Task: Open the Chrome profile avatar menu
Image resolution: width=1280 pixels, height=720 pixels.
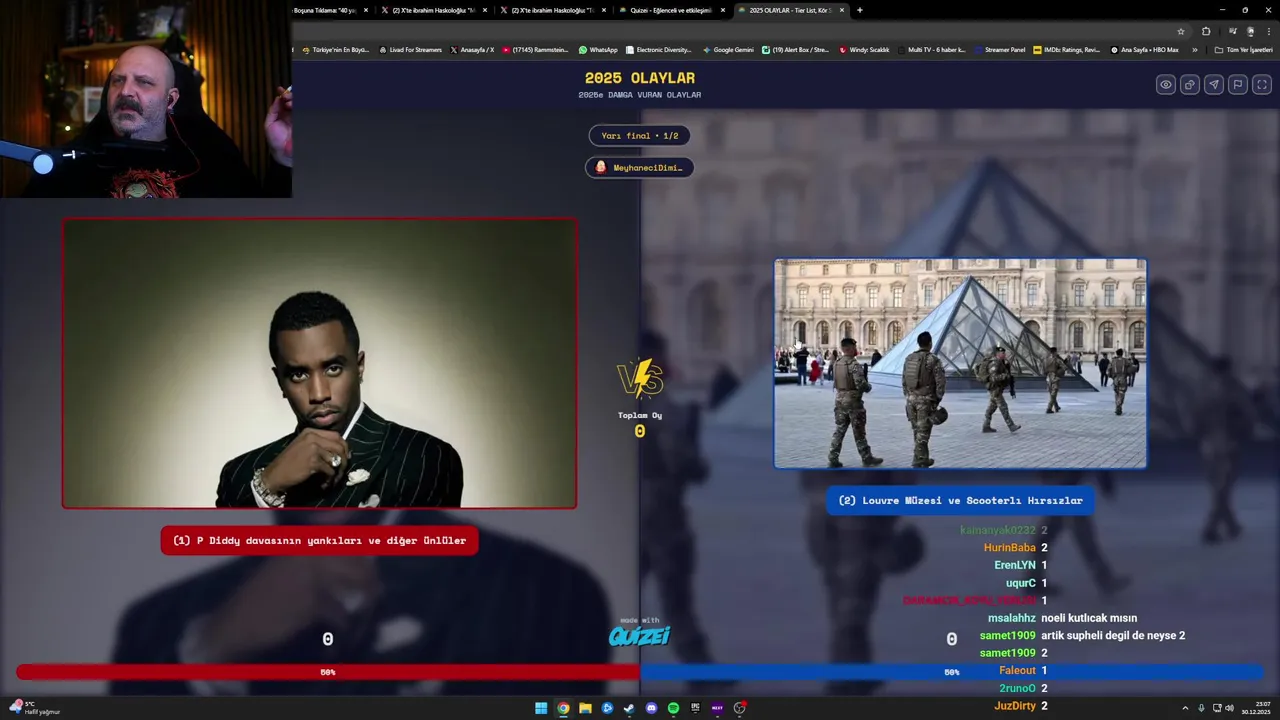Action: click(x=1250, y=31)
